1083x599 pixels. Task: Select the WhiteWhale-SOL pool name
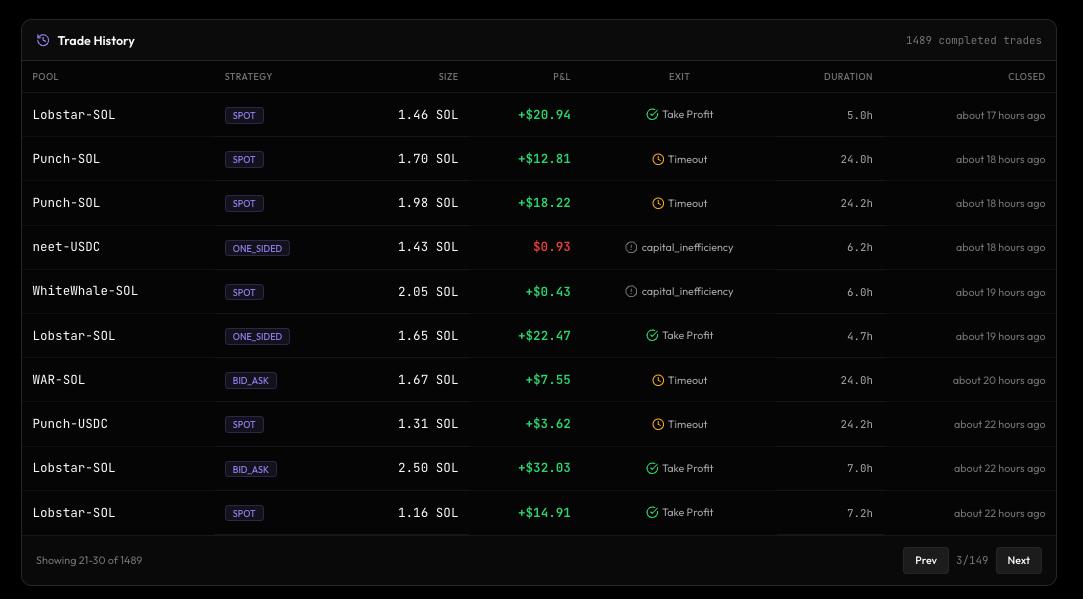pyautogui.click(x=85, y=291)
